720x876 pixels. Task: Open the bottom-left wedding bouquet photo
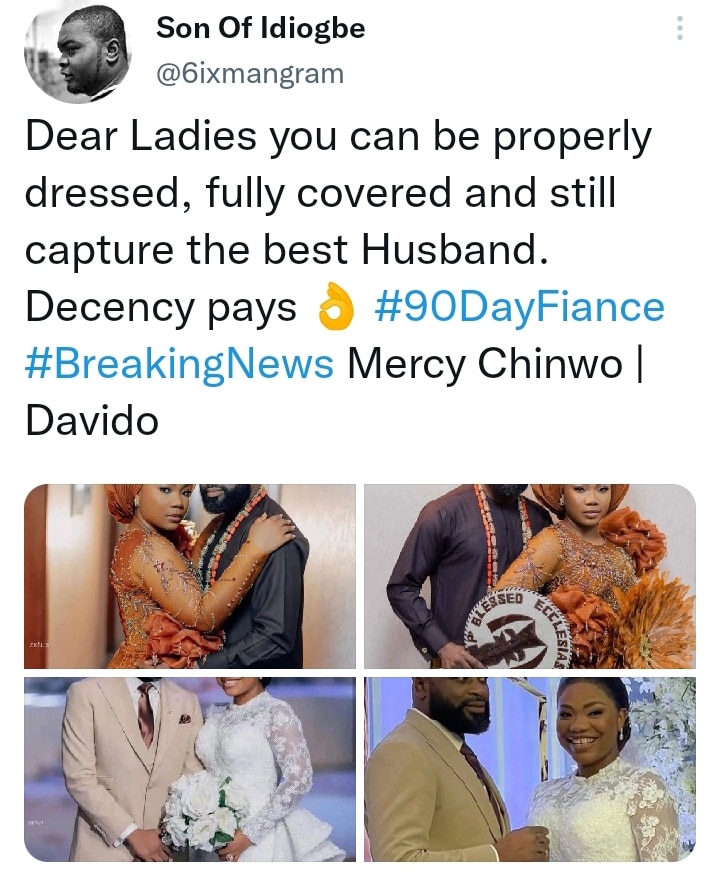coord(190,768)
